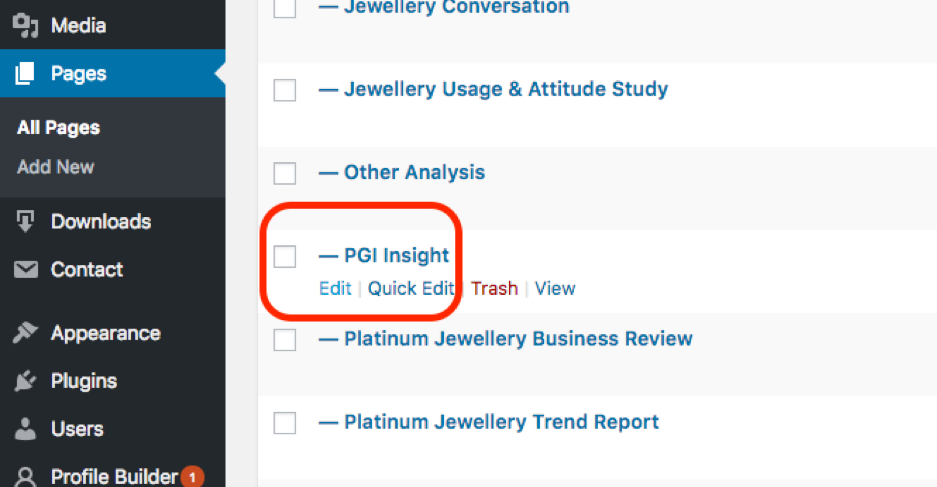Click the Media library icon in sidebar
The width and height of the screenshot is (937, 487).
(x=25, y=25)
